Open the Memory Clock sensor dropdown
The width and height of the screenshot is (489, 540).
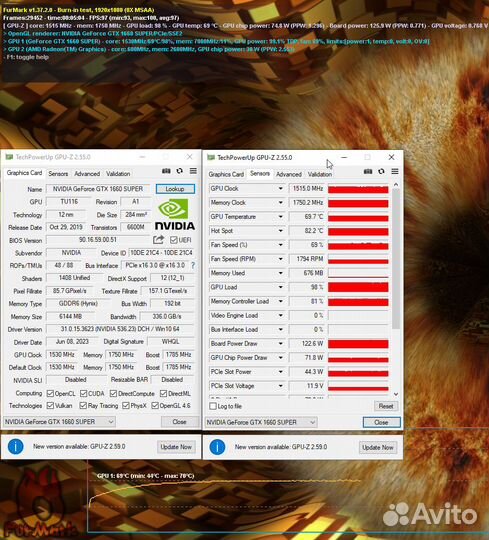pos(281,203)
